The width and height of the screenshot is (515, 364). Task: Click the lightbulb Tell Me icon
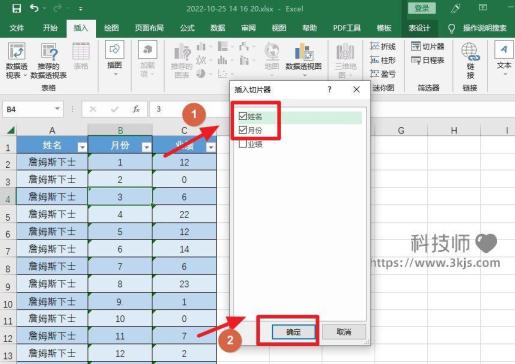pos(451,29)
